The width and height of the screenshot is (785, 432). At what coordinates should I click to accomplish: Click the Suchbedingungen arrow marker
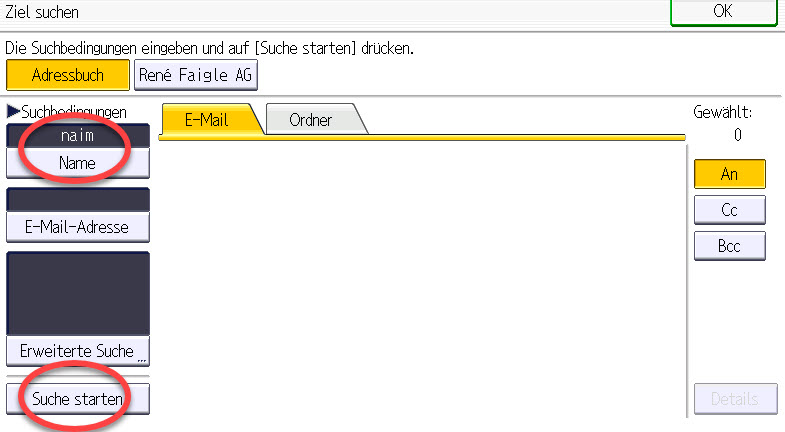14,111
